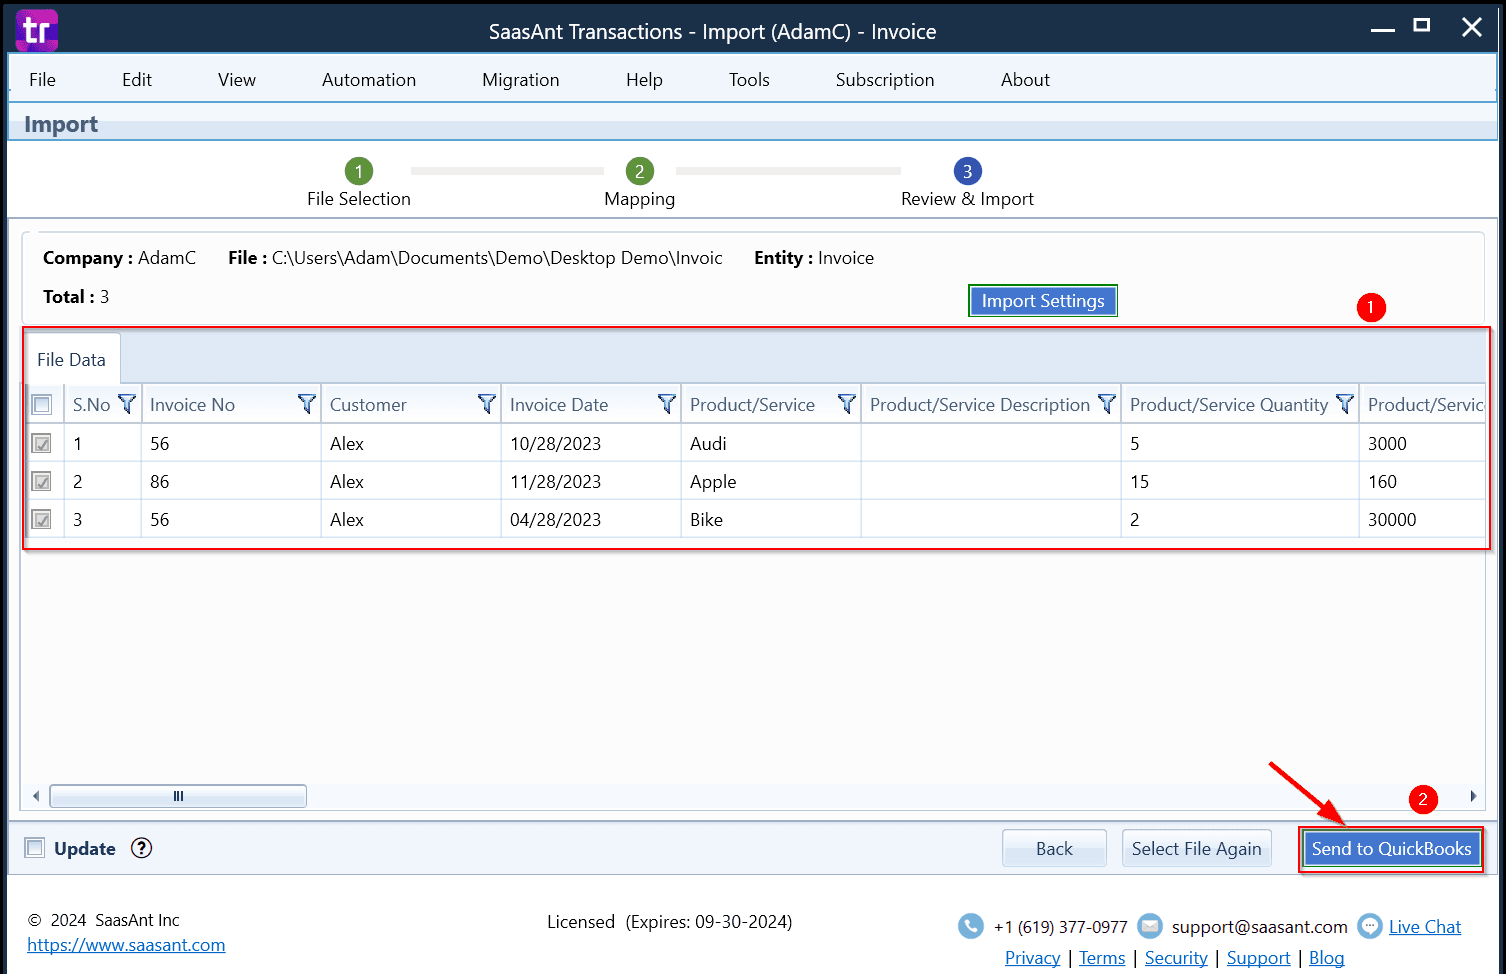Open the Edit menu
Viewport: 1506px width, 974px height.
[x=137, y=80]
